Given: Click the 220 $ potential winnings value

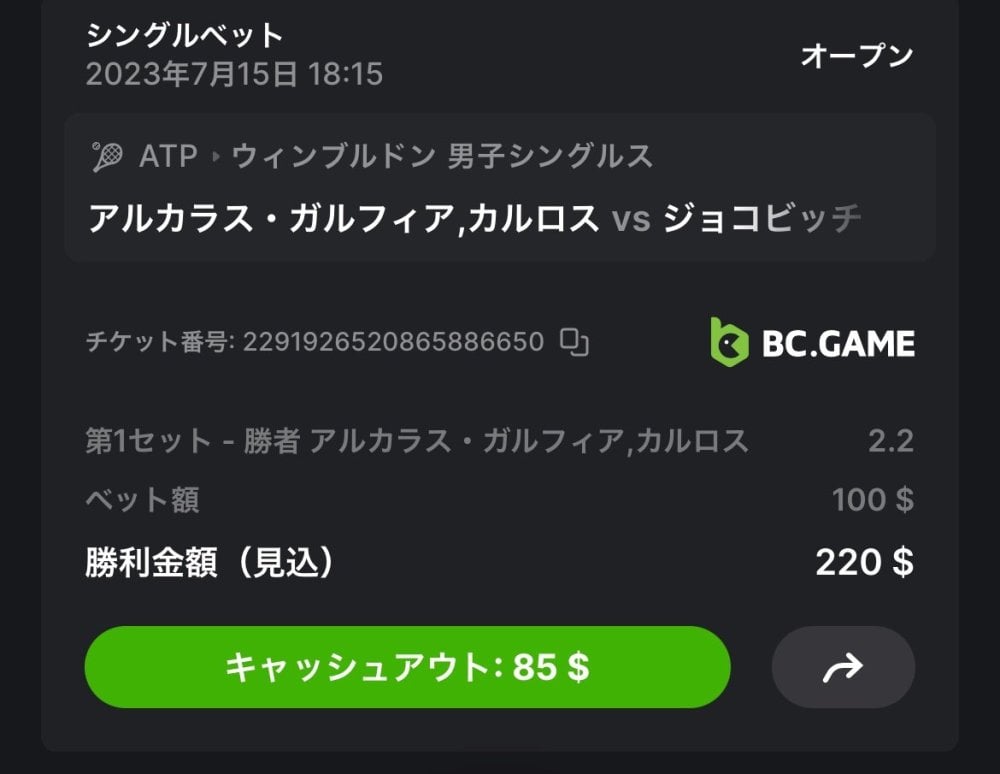Looking at the screenshot, I should [864, 563].
